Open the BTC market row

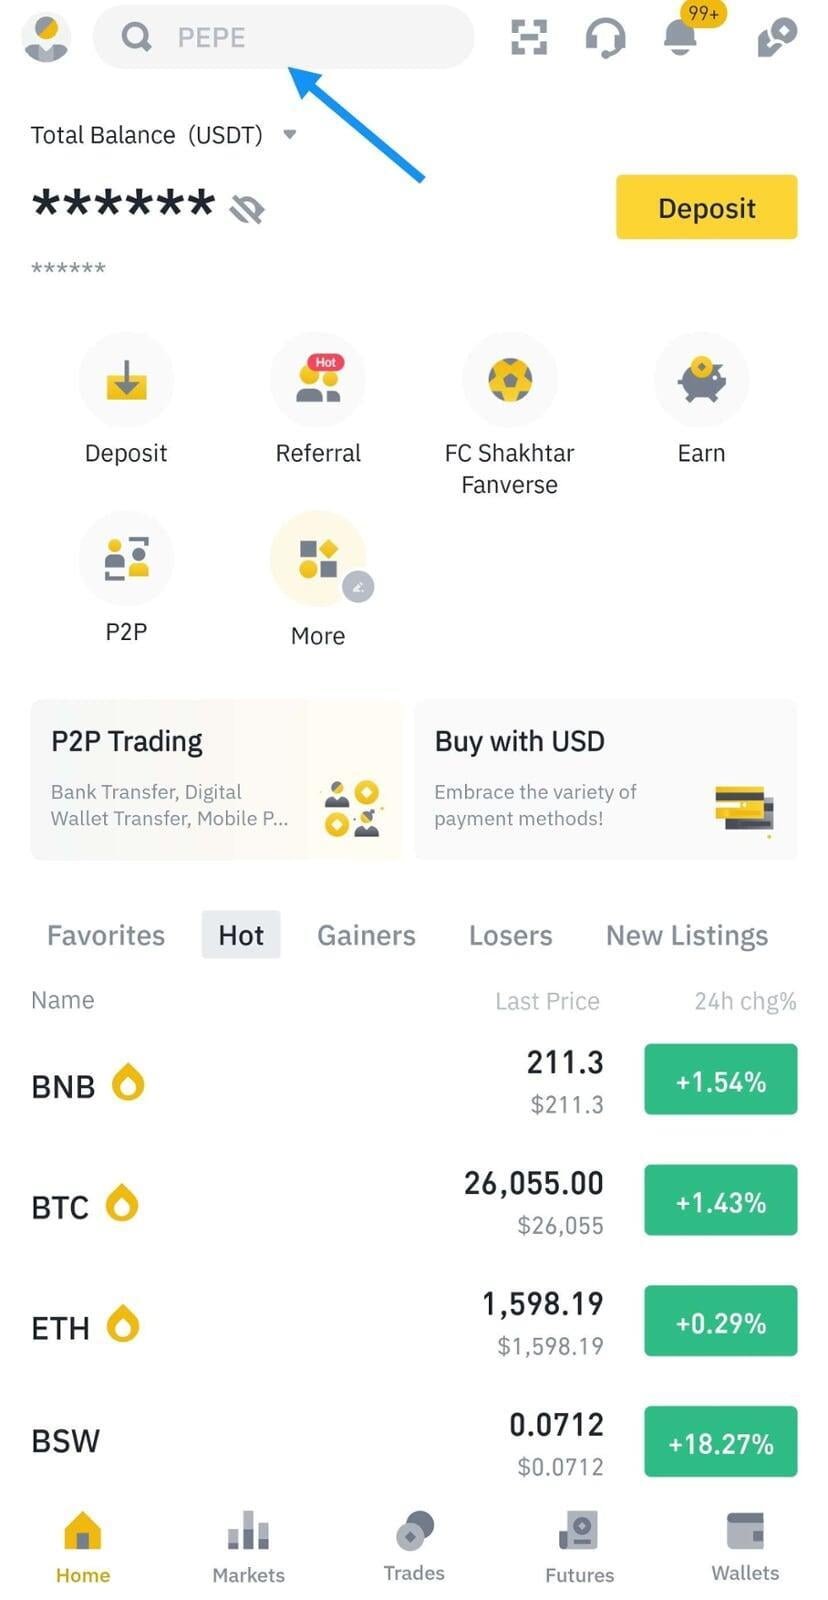(414, 1203)
